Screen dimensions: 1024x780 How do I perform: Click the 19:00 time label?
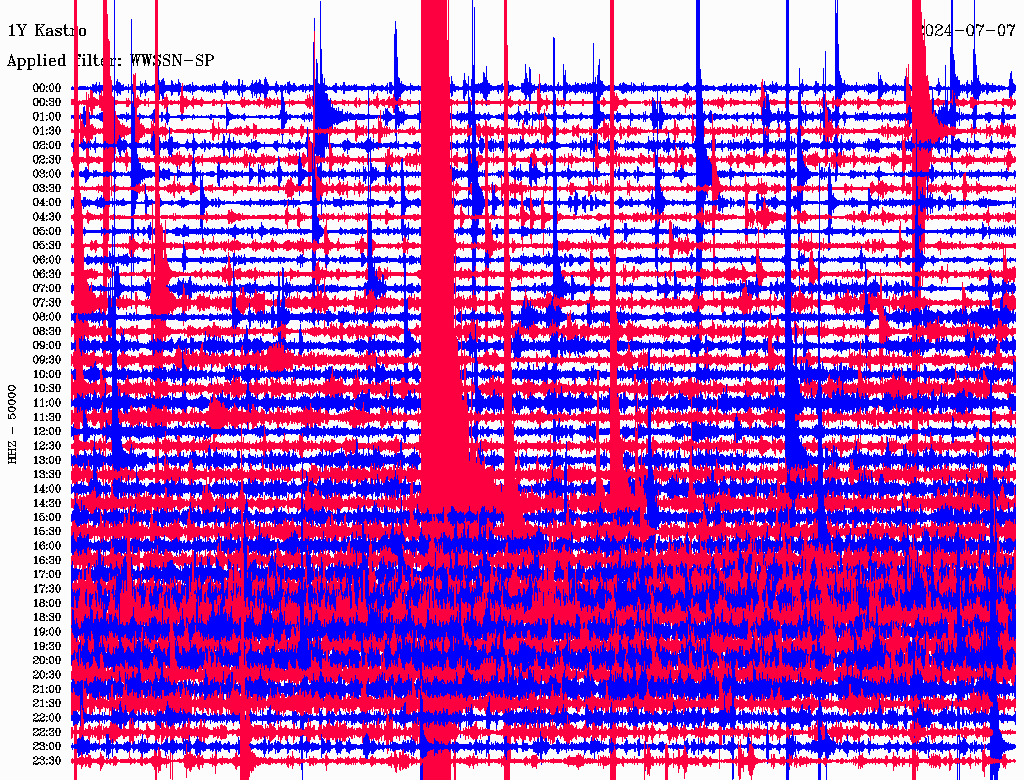coord(47,632)
